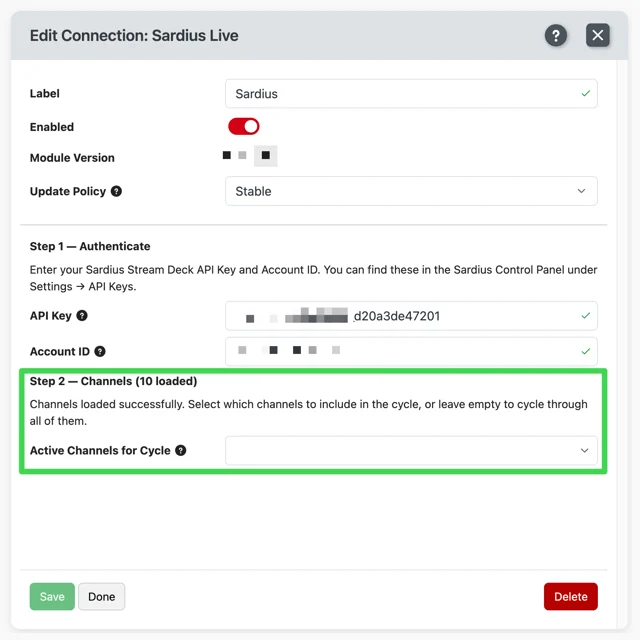Click the Save button
The height and width of the screenshot is (640, 640).
point(52,596)
